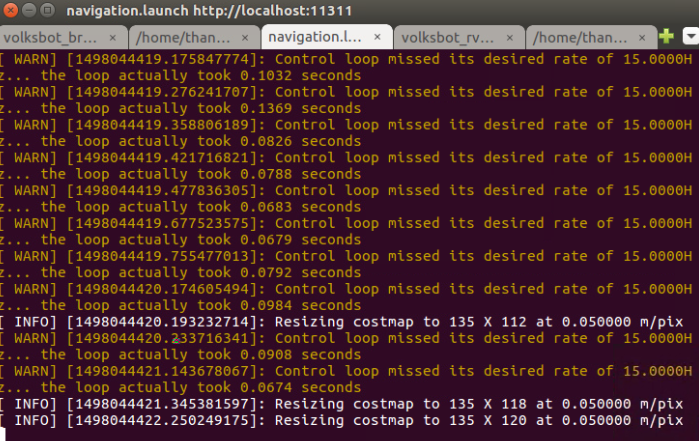
Task: Open a new terminal tab with green plus
Action: (x=667, y=37)
